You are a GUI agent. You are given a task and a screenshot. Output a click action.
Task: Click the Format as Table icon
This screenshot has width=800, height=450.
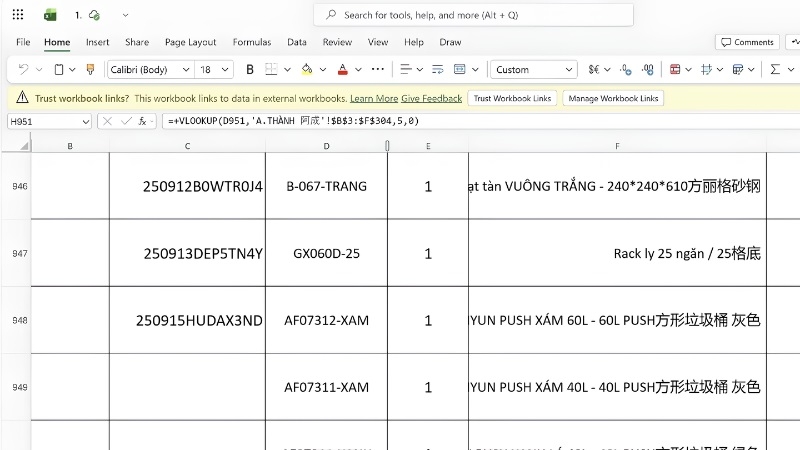[738, 69]
